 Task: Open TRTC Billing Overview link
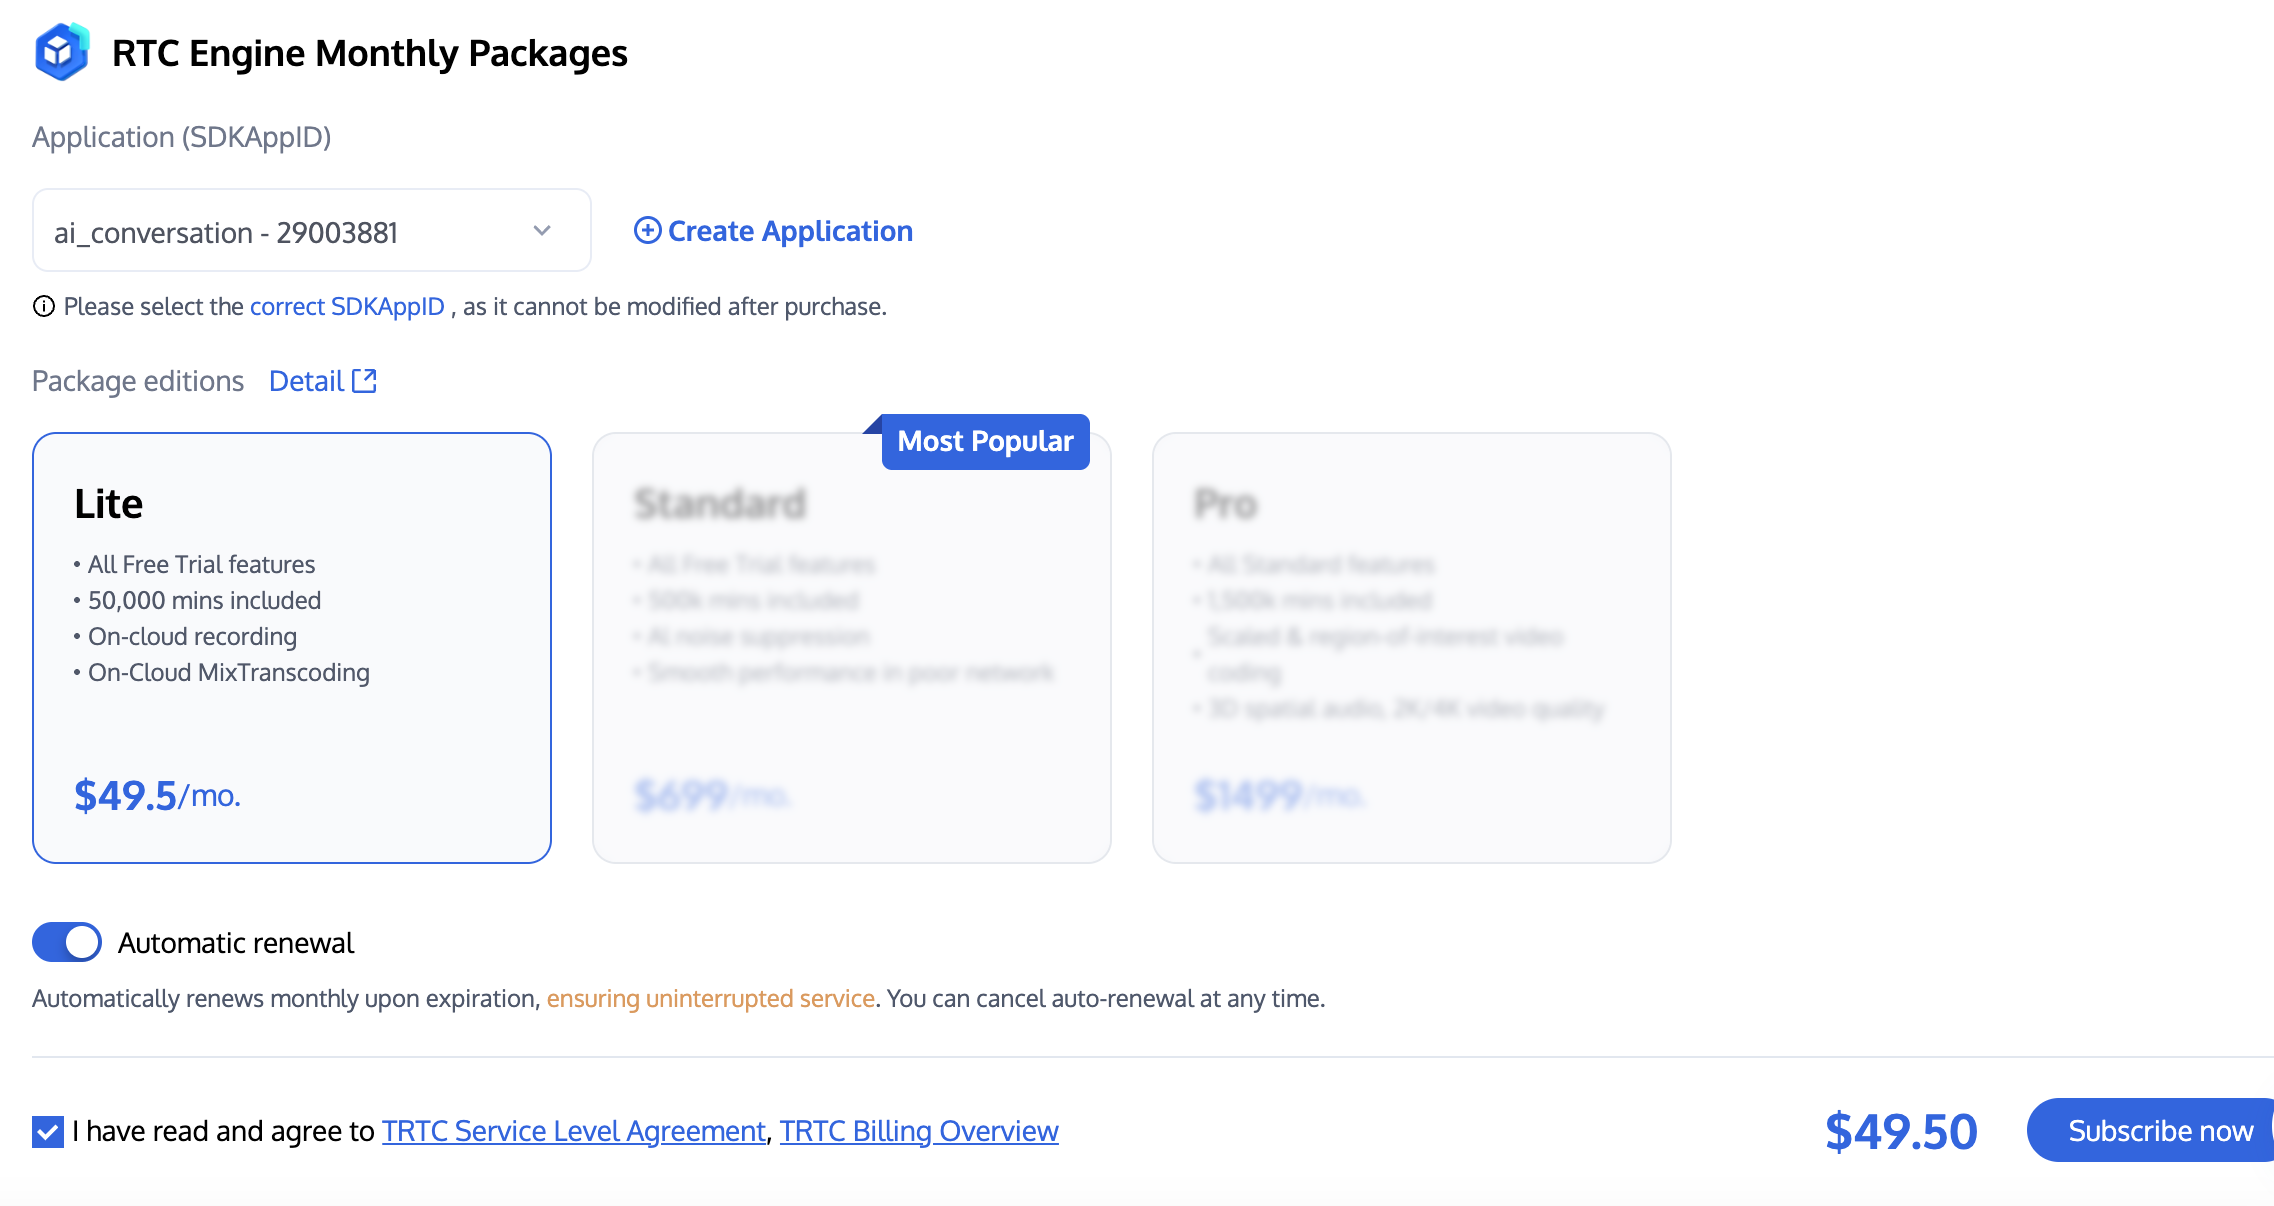click(x=918, y=1131)
